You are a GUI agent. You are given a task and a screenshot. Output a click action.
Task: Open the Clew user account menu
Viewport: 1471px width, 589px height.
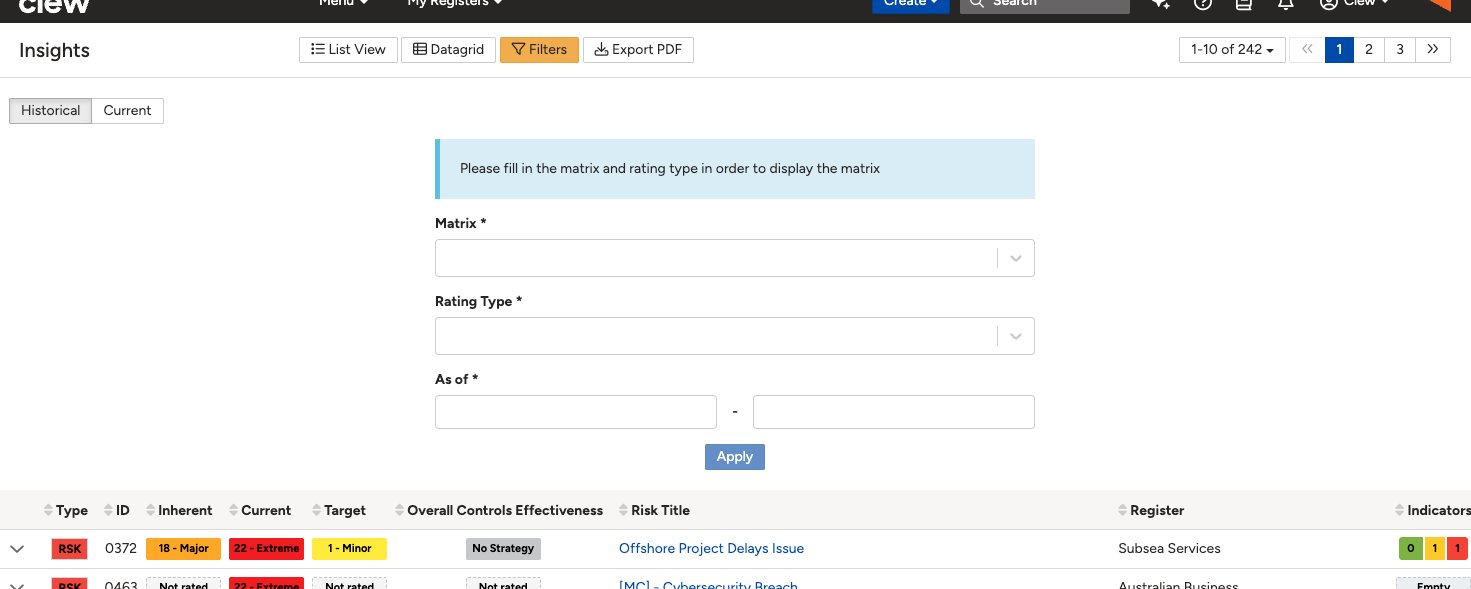tap(1354, 3)
